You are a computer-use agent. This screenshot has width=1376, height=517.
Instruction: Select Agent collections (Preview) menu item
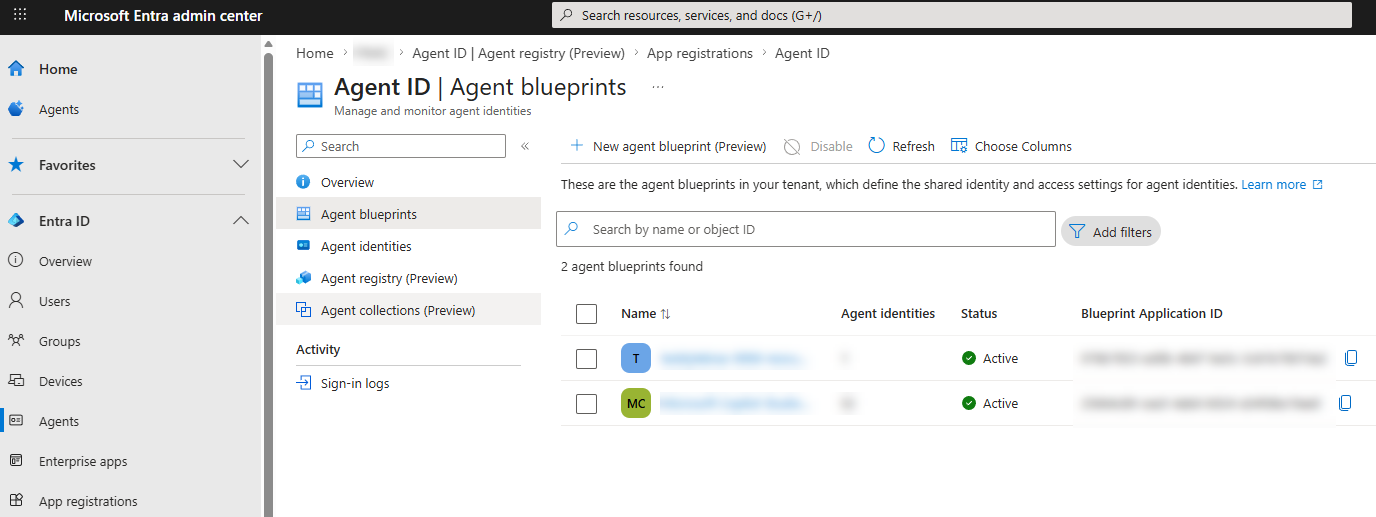click(x=397, y=310)
